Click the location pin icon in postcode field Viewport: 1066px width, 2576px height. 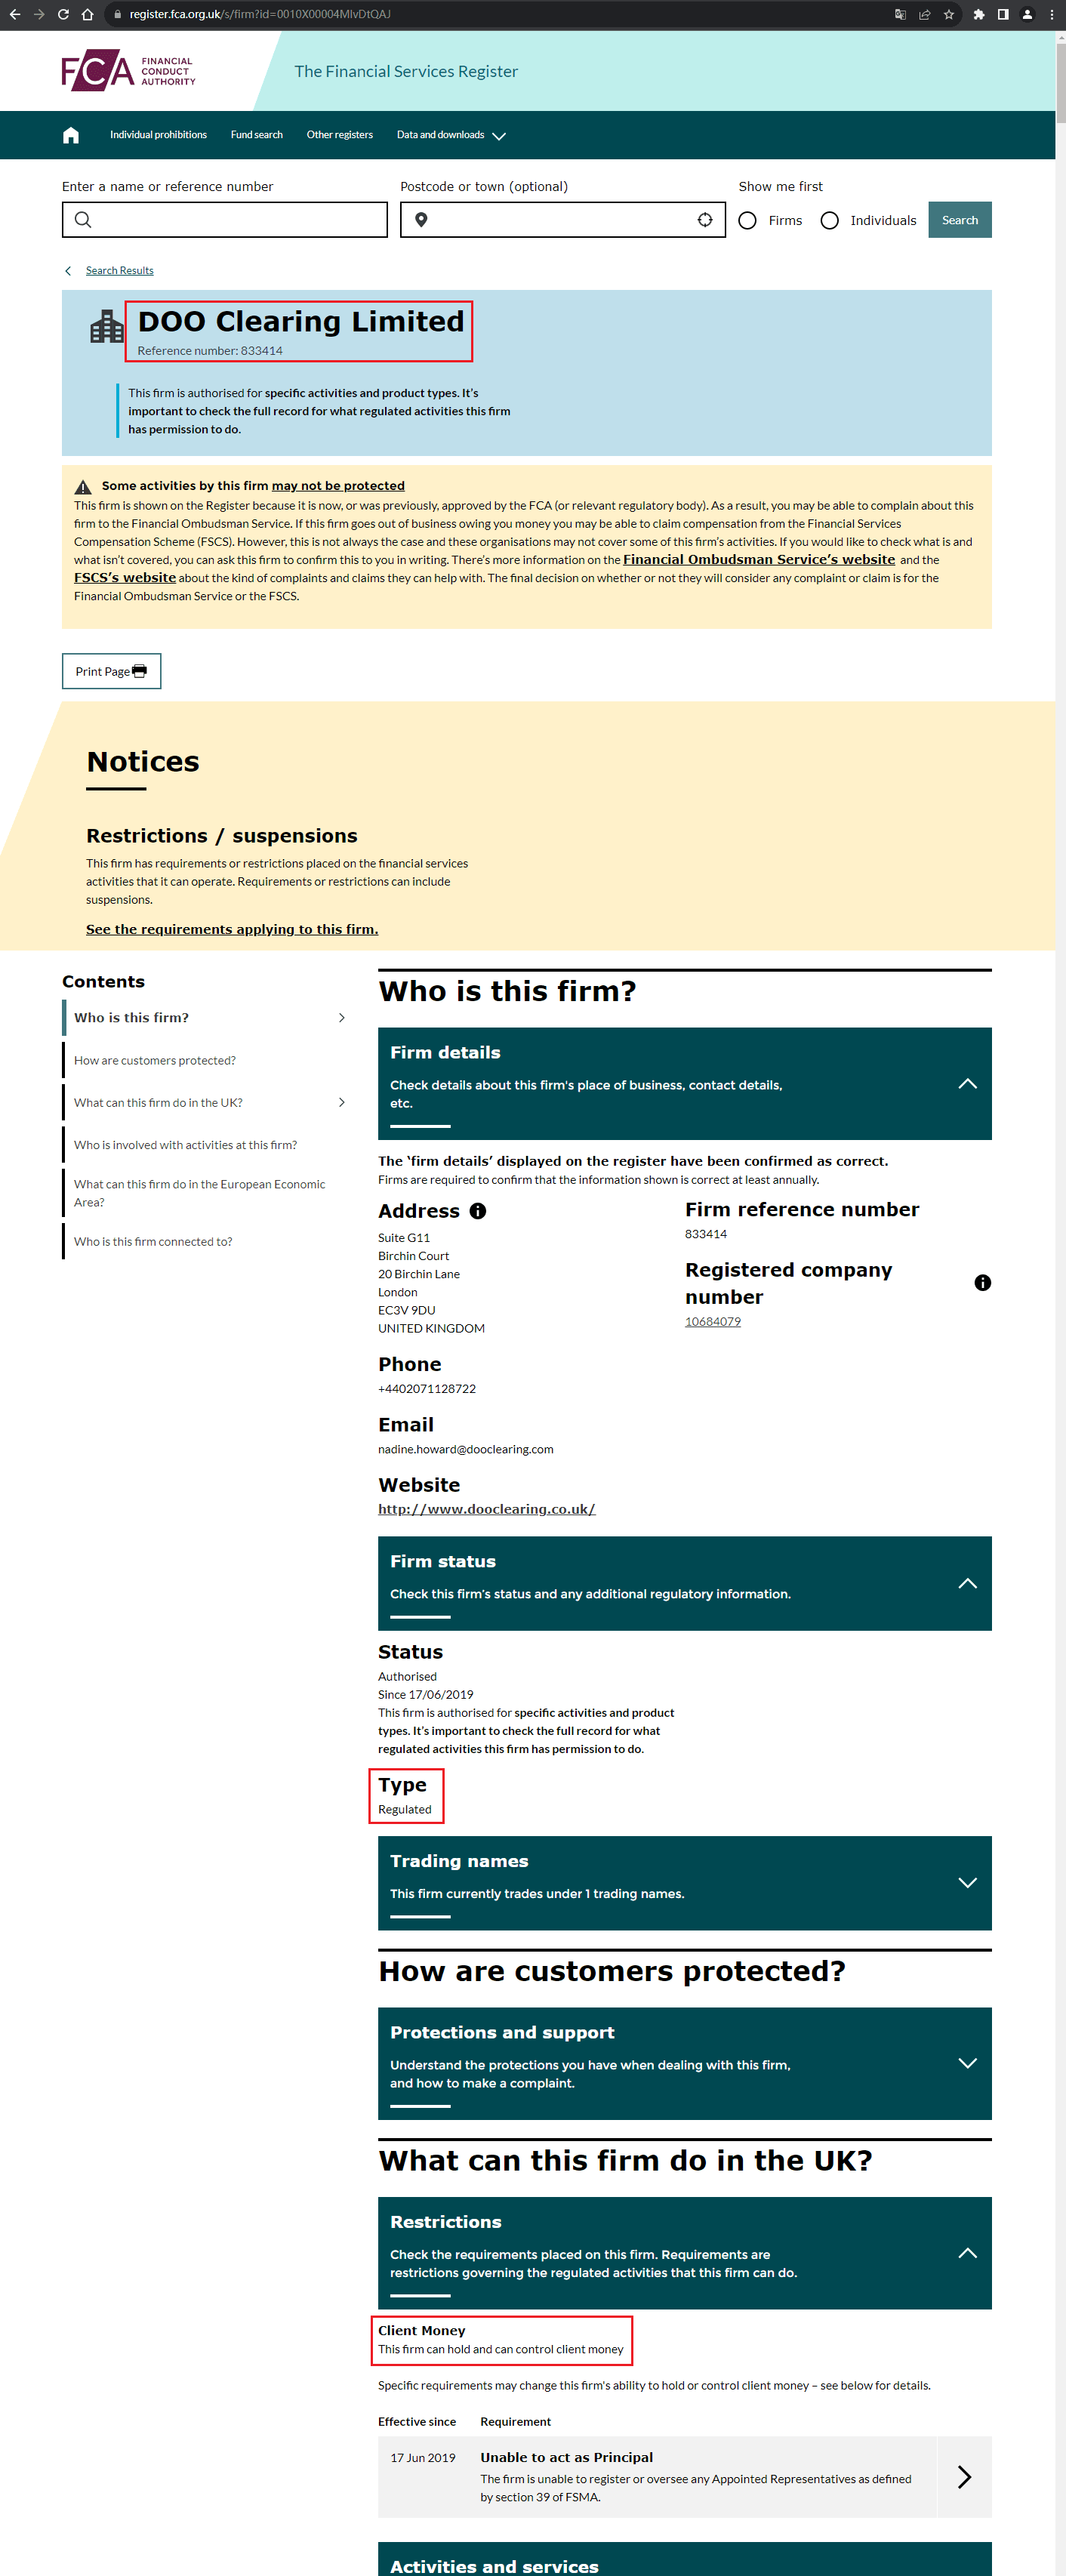[421, 220]
